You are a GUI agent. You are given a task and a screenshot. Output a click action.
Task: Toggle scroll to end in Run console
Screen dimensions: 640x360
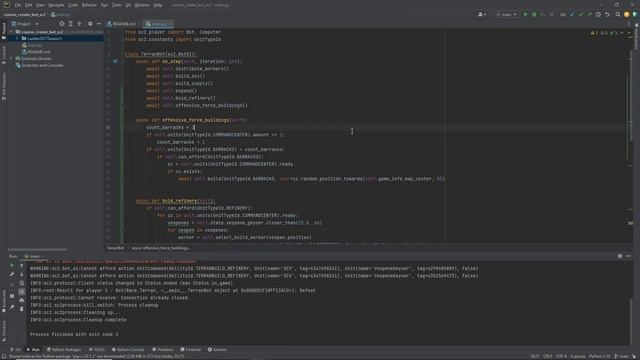[22, 292]
